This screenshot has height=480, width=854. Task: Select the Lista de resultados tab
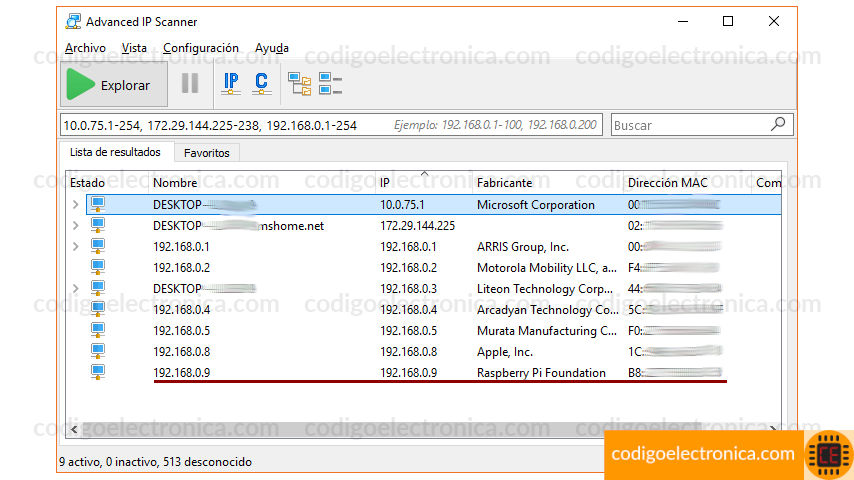[115, 152]
